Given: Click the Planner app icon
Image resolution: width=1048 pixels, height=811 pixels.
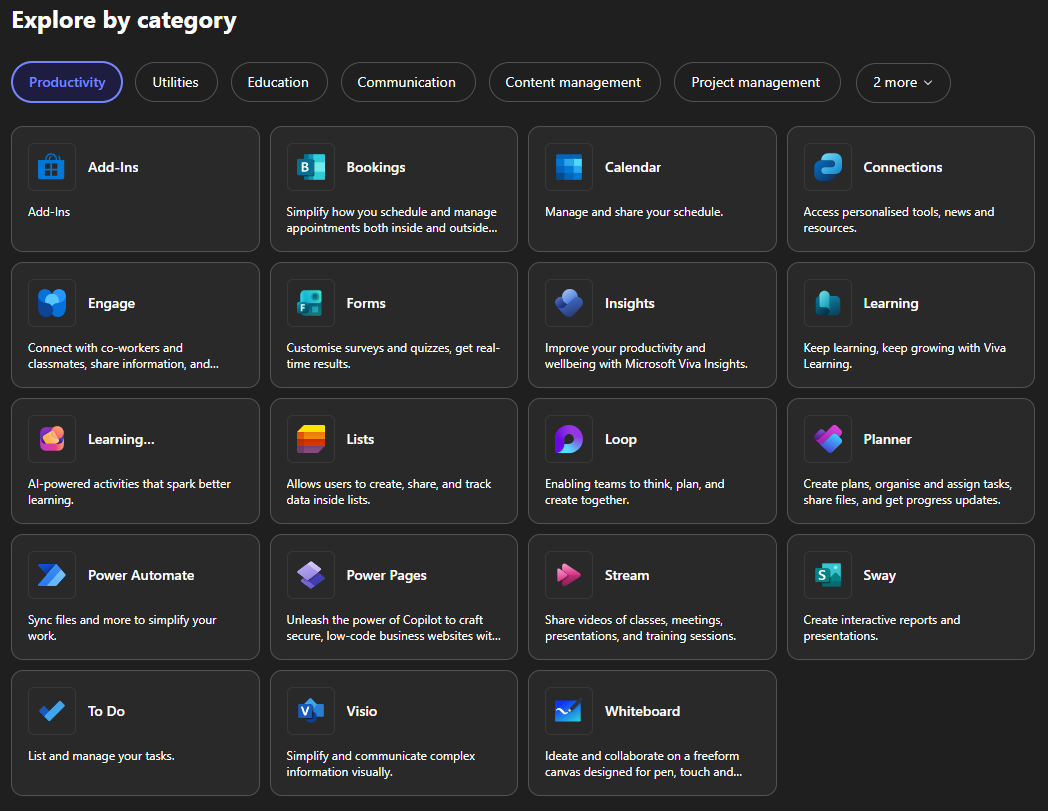Looking at the screenshot, I should [x=827, y=439].
